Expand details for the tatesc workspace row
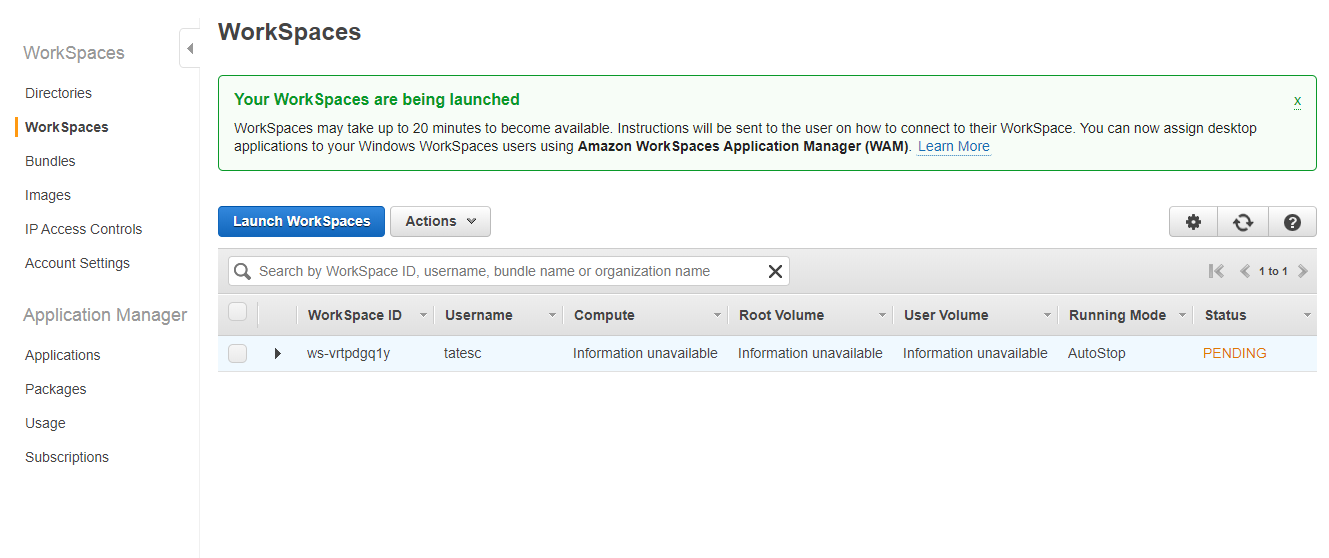The image size is (1329, 558). [x=278, y=353]
